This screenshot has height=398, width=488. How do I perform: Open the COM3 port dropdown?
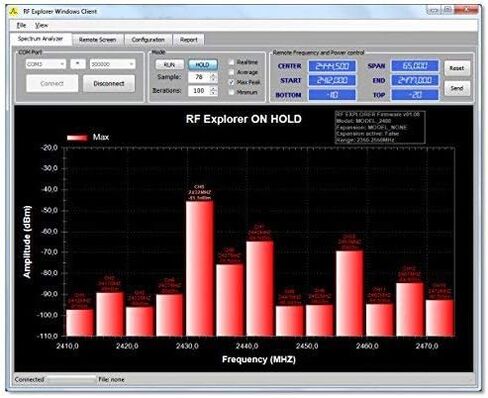[46, 64]
